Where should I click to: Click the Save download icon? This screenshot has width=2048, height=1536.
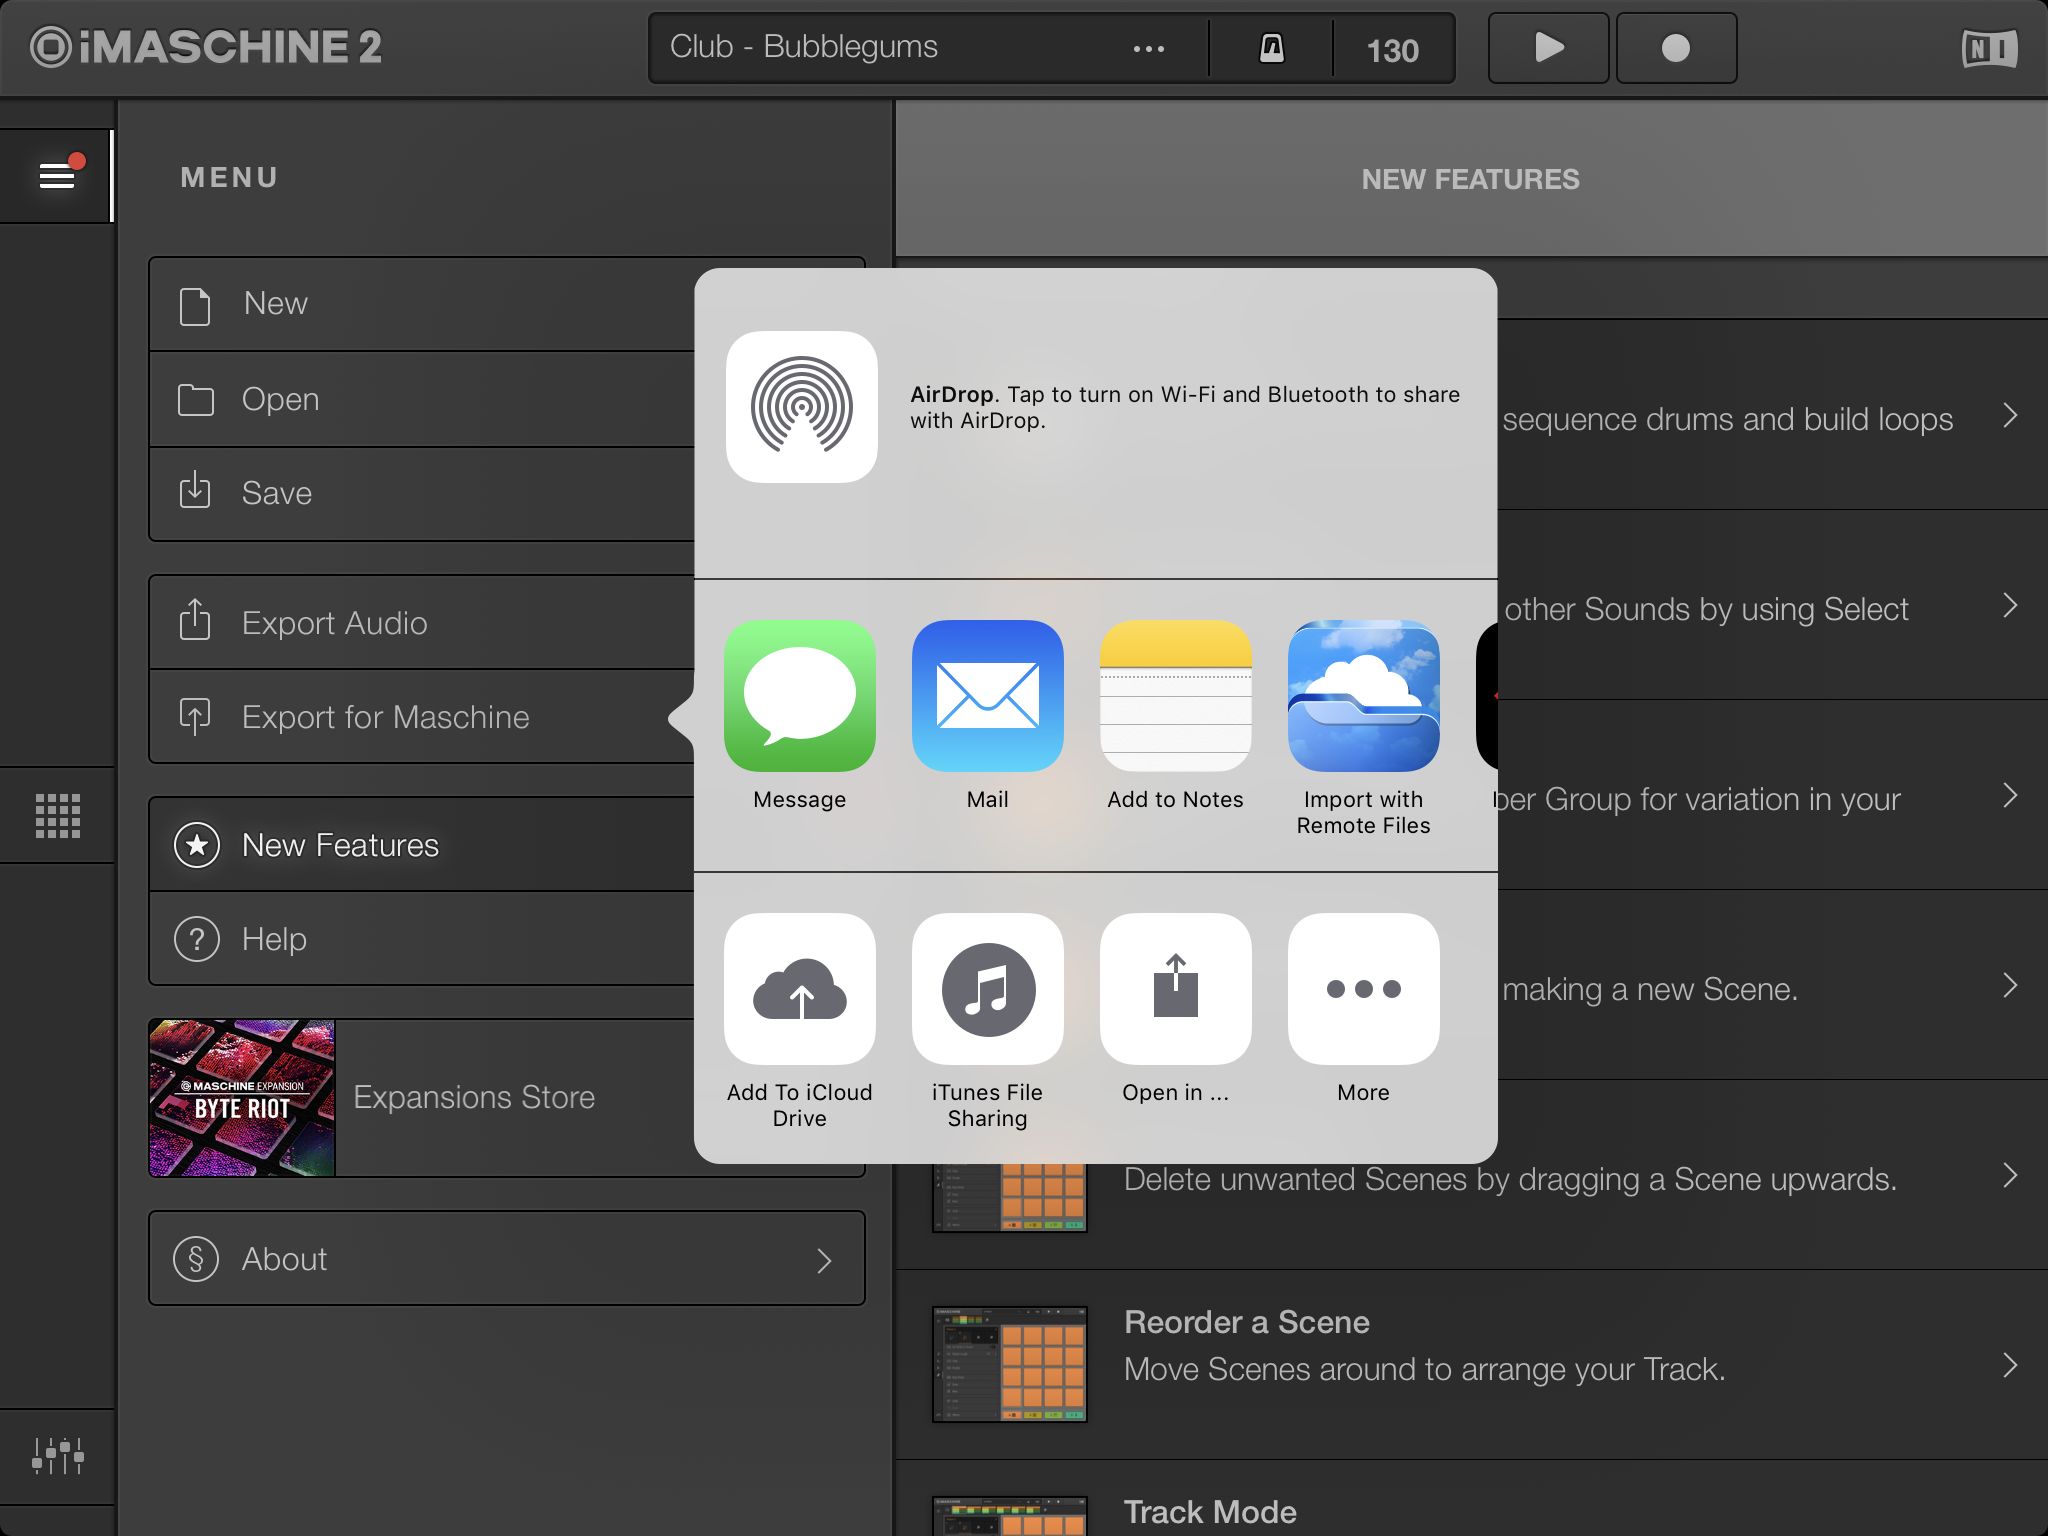point(195,491)
